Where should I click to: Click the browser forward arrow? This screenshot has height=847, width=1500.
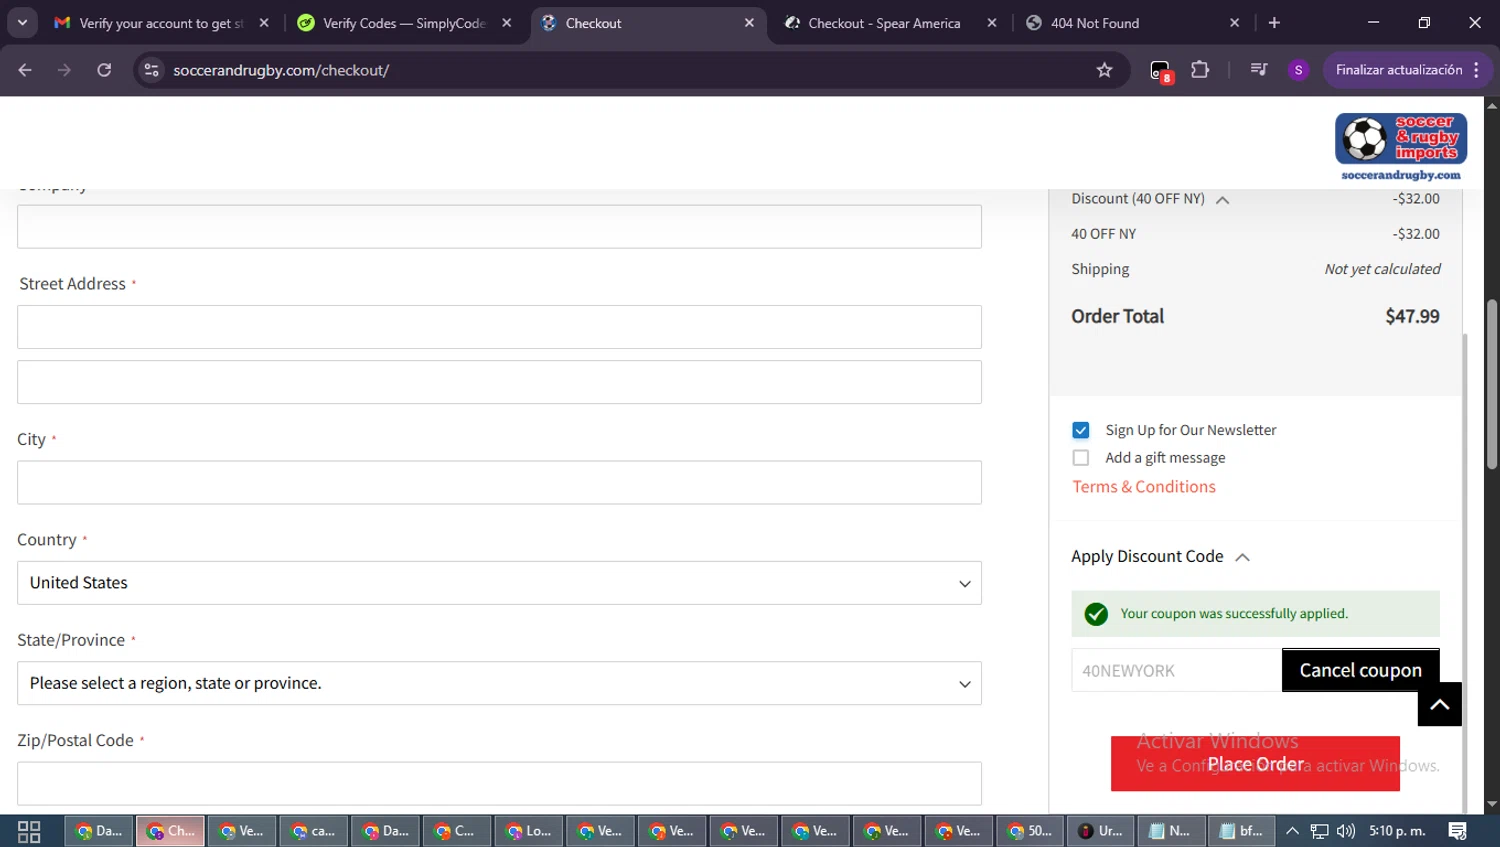pyautogui.click(x=64, y=70)
